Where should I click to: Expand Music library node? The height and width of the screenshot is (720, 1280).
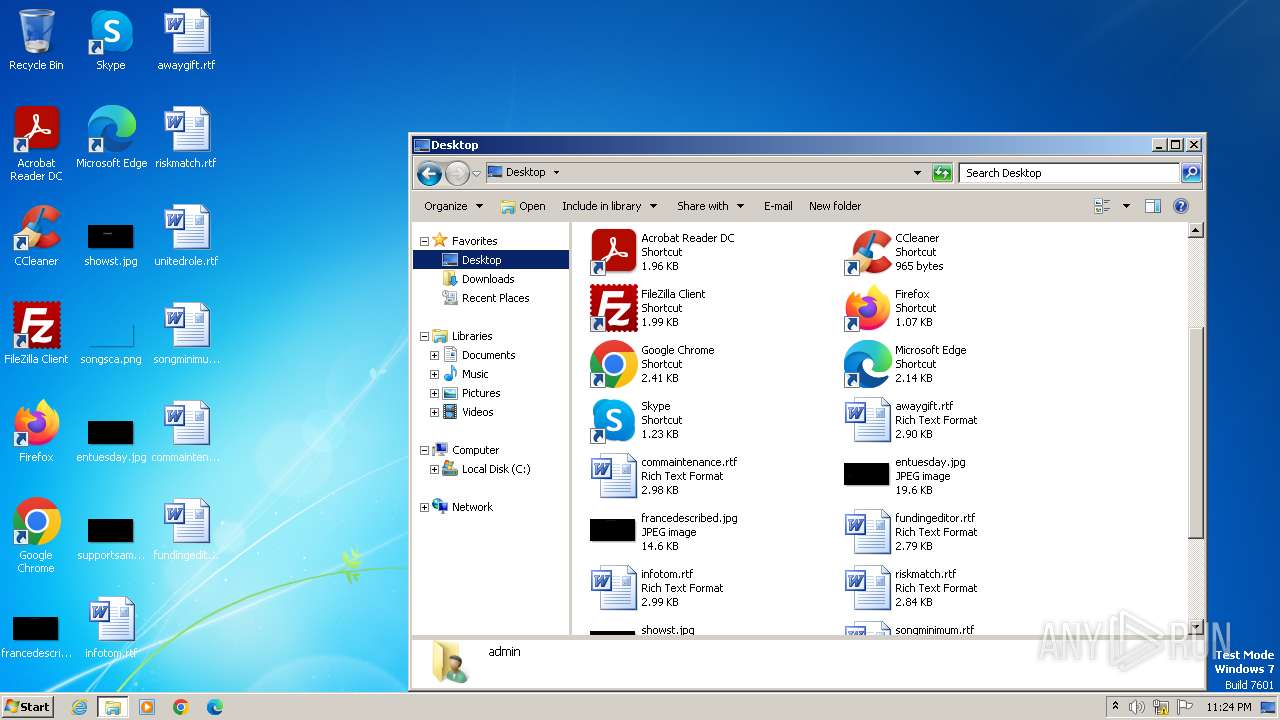pos(435,374)
